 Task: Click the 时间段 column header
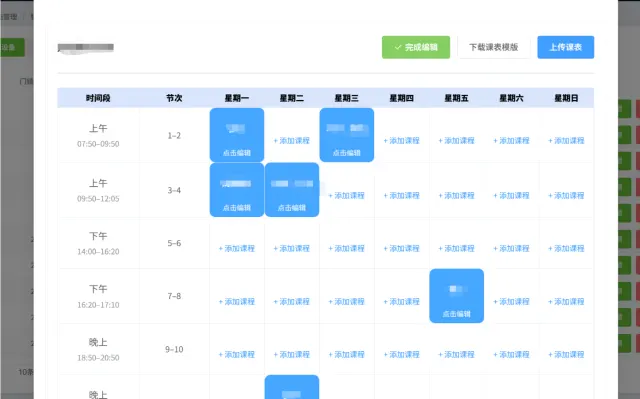(98, 98)
